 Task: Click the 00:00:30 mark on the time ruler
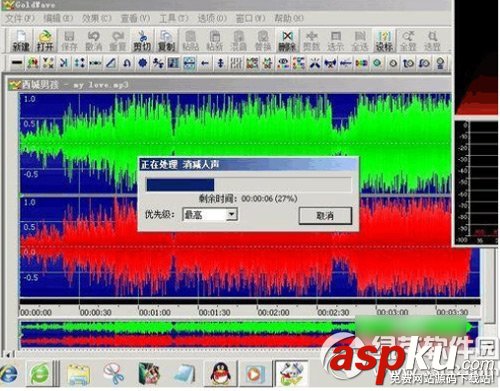(x=95, y=313)
